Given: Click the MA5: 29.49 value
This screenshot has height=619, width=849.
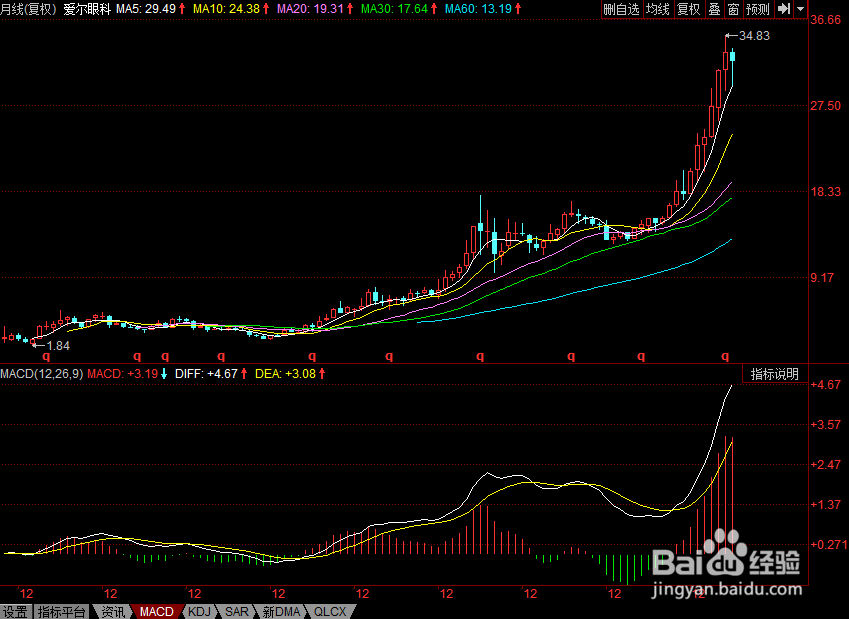Looking at the screenshot, I should pyautogui.click(x=146, y=9).
